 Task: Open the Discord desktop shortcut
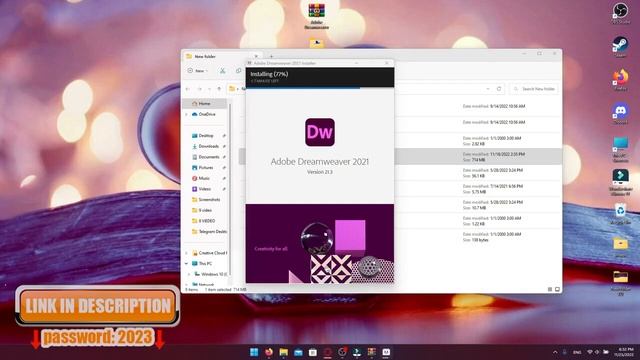[x=620, y=113]
